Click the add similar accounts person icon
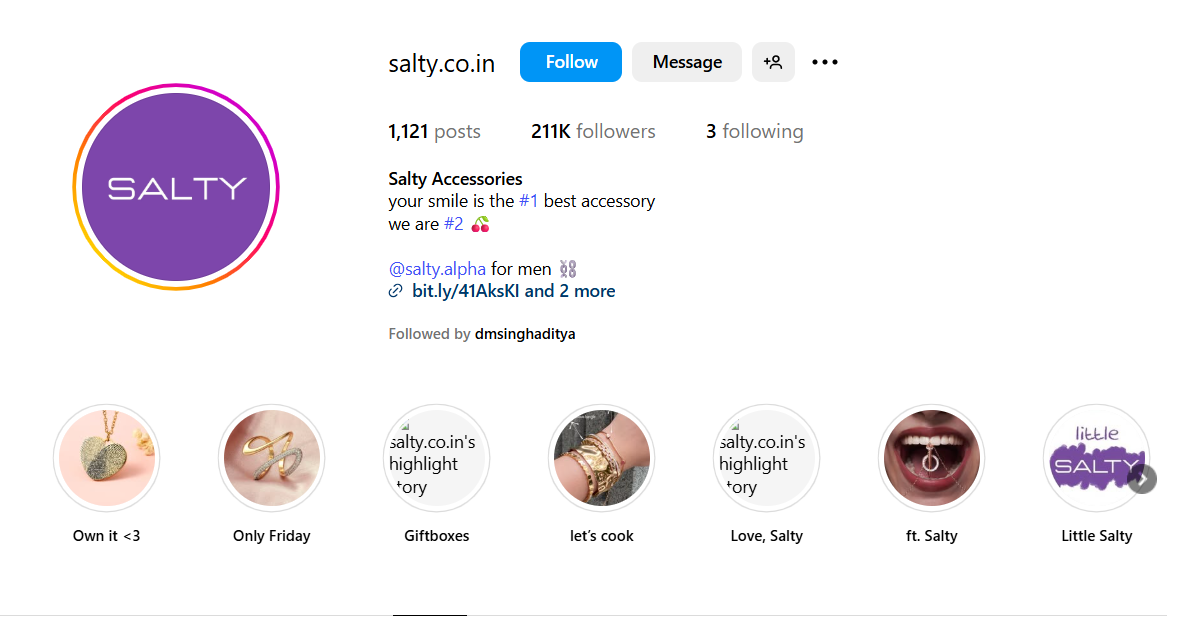This screenshot has height=618, width=1189. [773, 62]
